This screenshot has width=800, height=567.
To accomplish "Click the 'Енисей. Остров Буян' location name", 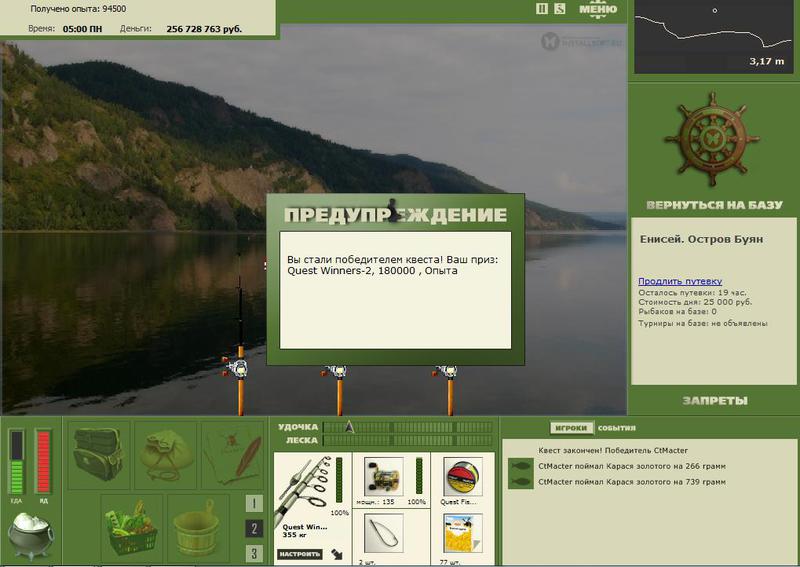I will pyautogui.click(x=702, y=239).
